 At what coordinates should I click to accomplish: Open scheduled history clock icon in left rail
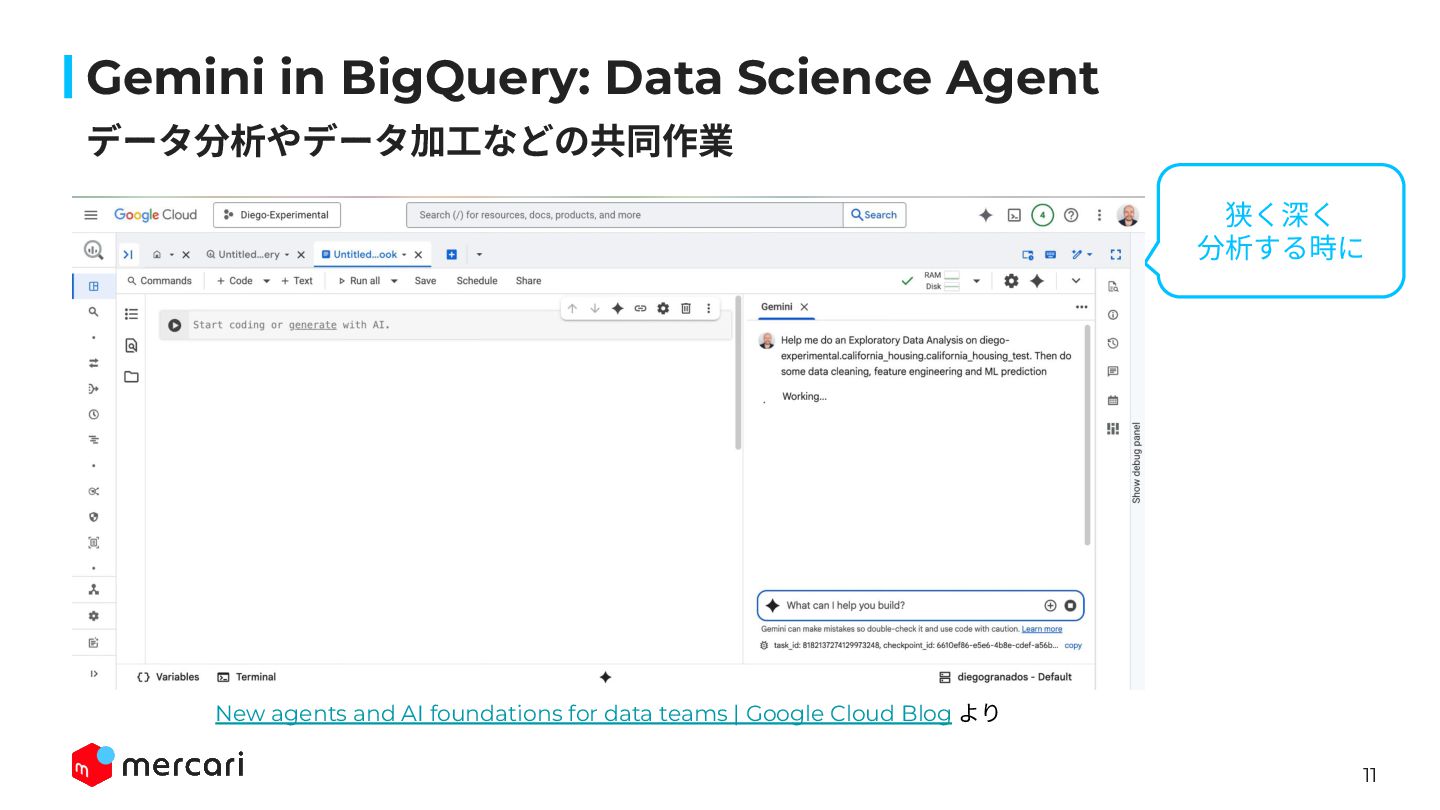[x=94, y=414]
